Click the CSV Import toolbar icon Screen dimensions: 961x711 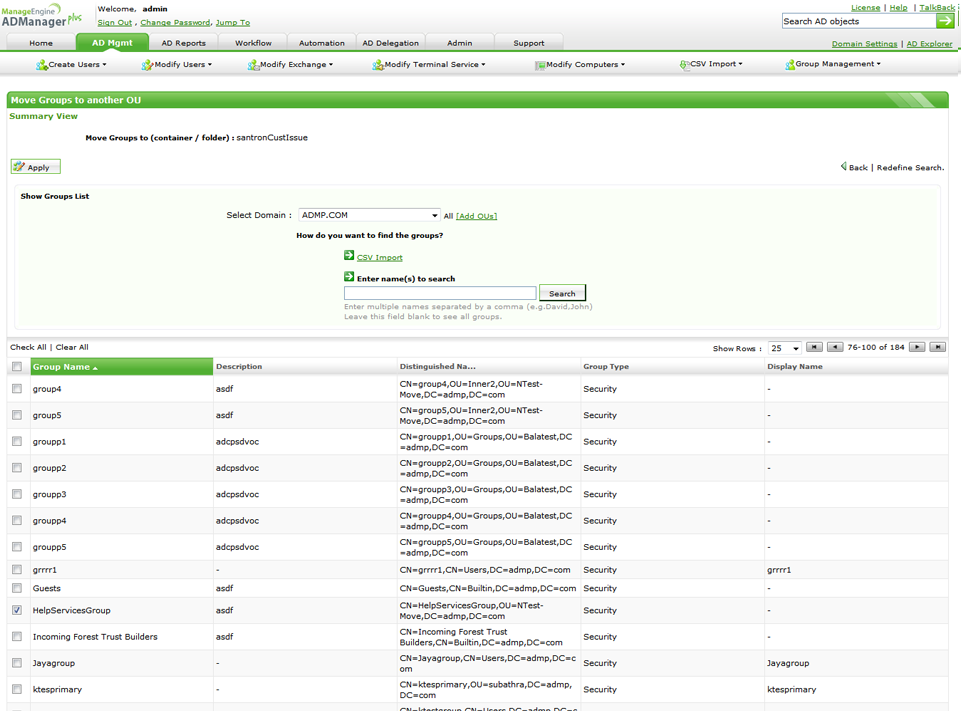(684, 64)
